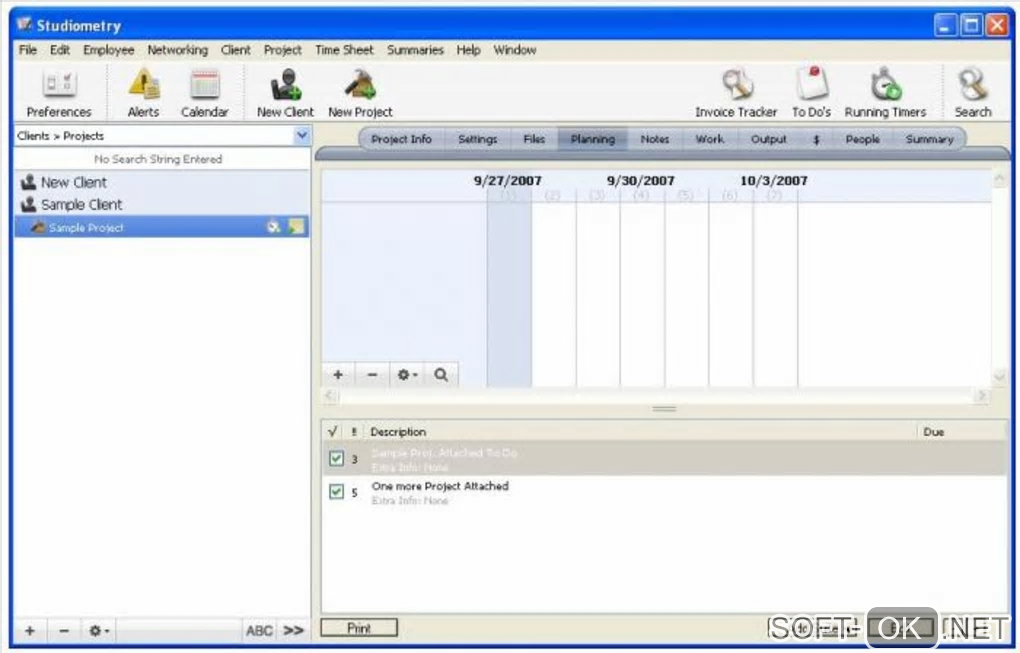Click planning chart scroll left arrow
The width and height of the screenshot is (1020, 653).
pos(330,395)
